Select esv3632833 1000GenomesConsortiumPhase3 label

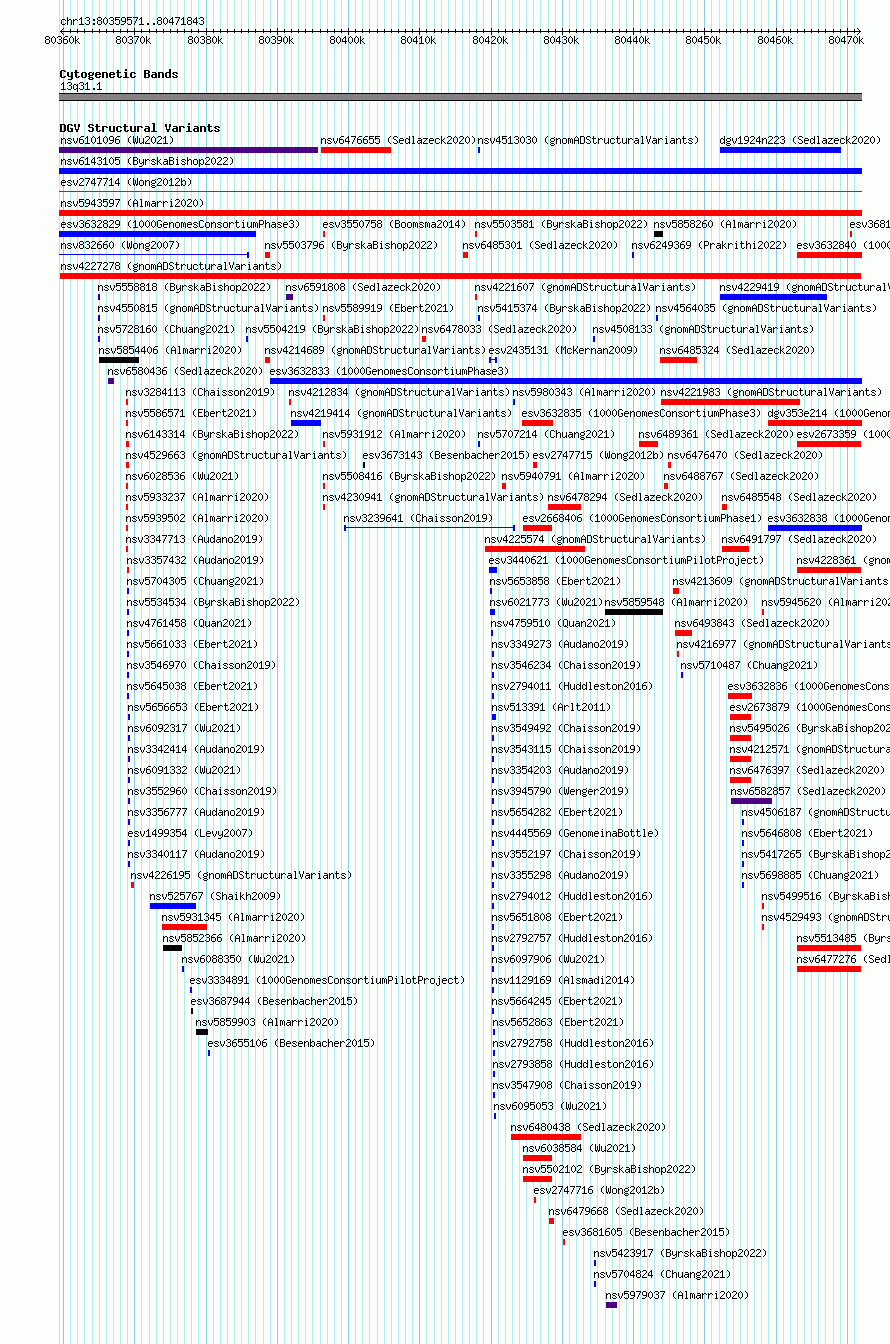[389, 371]
